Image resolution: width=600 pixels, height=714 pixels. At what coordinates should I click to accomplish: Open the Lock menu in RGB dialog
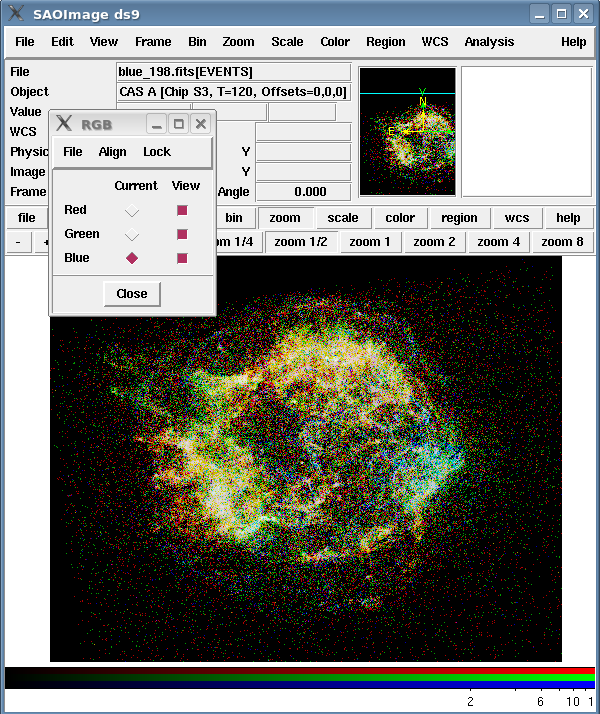(x=157, y=152)
